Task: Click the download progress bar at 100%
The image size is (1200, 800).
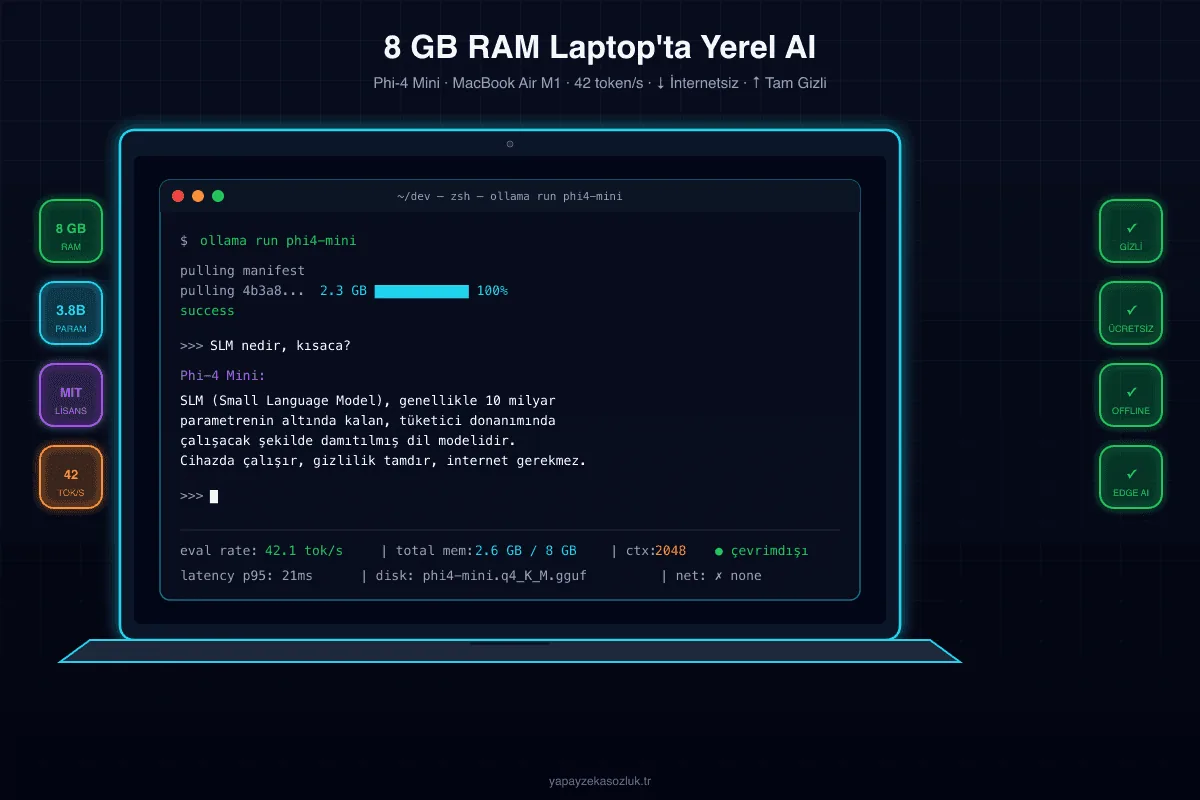Action: (x=422, y=291)
